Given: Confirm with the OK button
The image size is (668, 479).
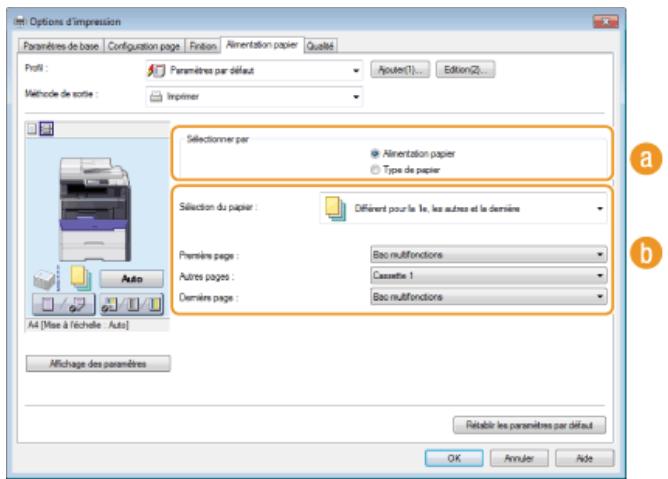Looking at the screenshot, I should (454, 459).
